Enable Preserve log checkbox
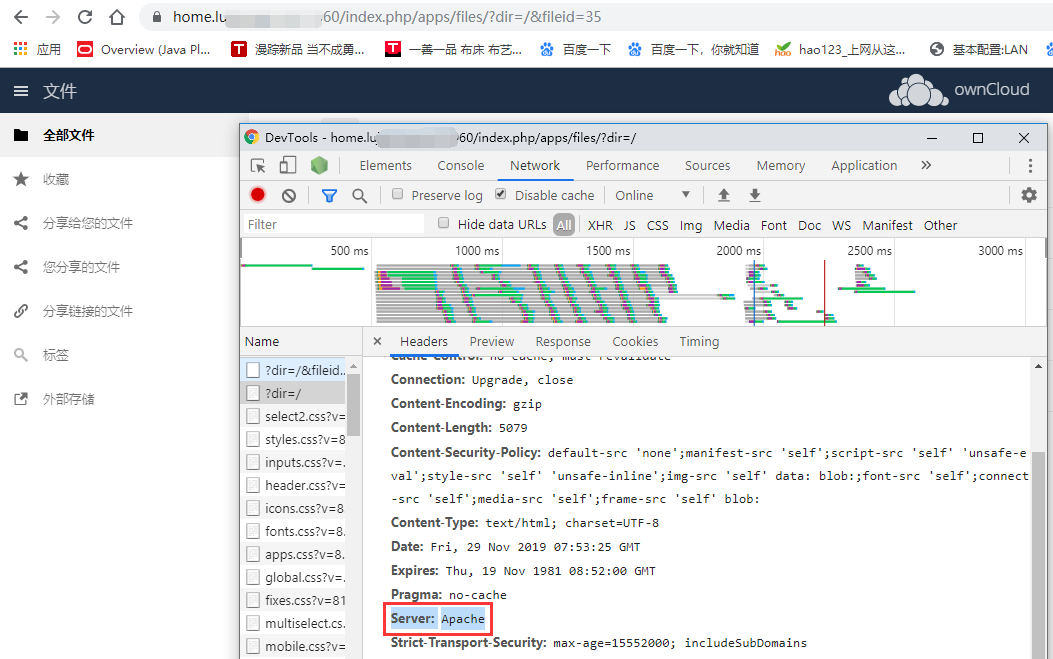The image size is (1053, 659). click(398, 194)
